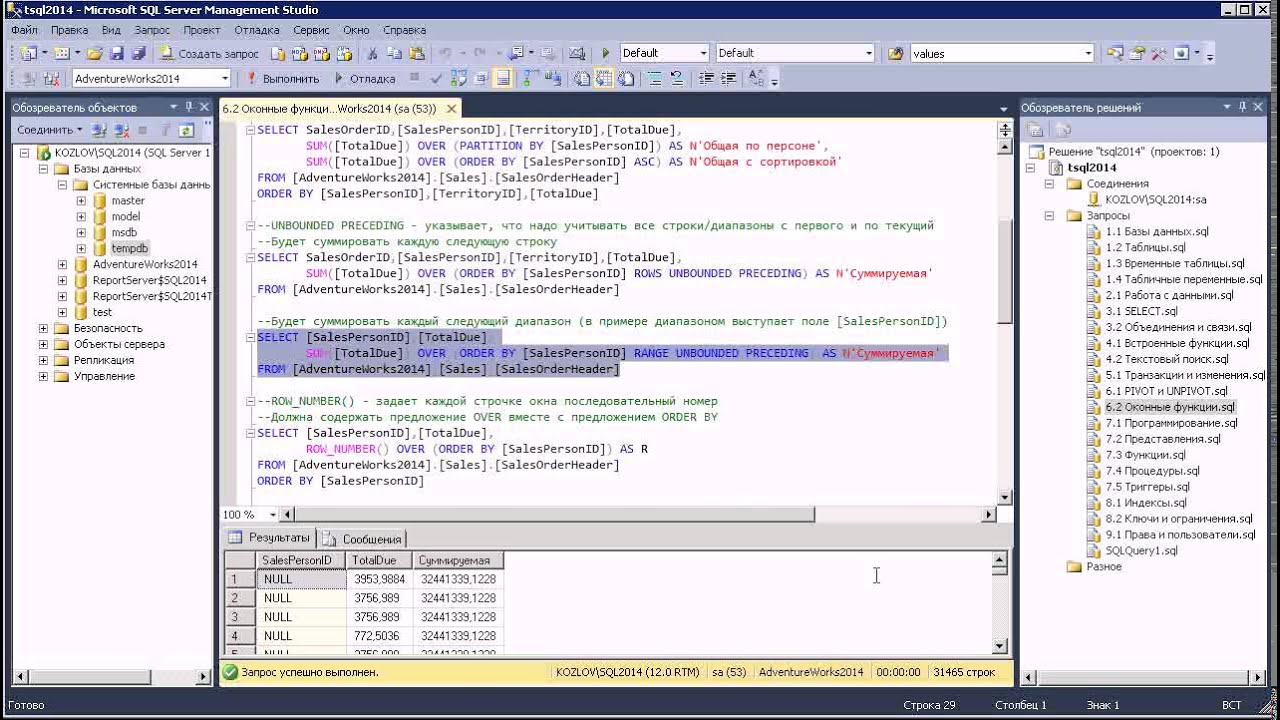Open the second Default platform dropdown
The height and width of the screenshot is (720, 1280).
click(x=868, y=53)
